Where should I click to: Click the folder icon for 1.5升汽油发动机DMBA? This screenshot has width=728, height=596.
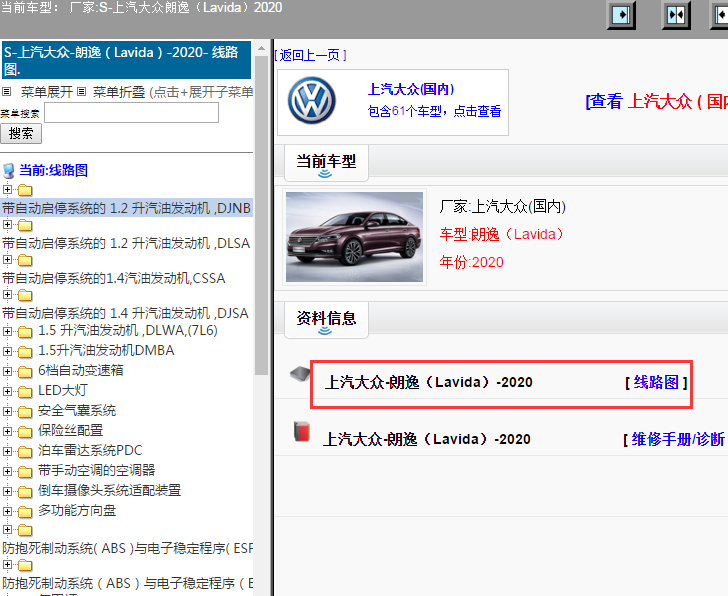click(x=25, y=351)
